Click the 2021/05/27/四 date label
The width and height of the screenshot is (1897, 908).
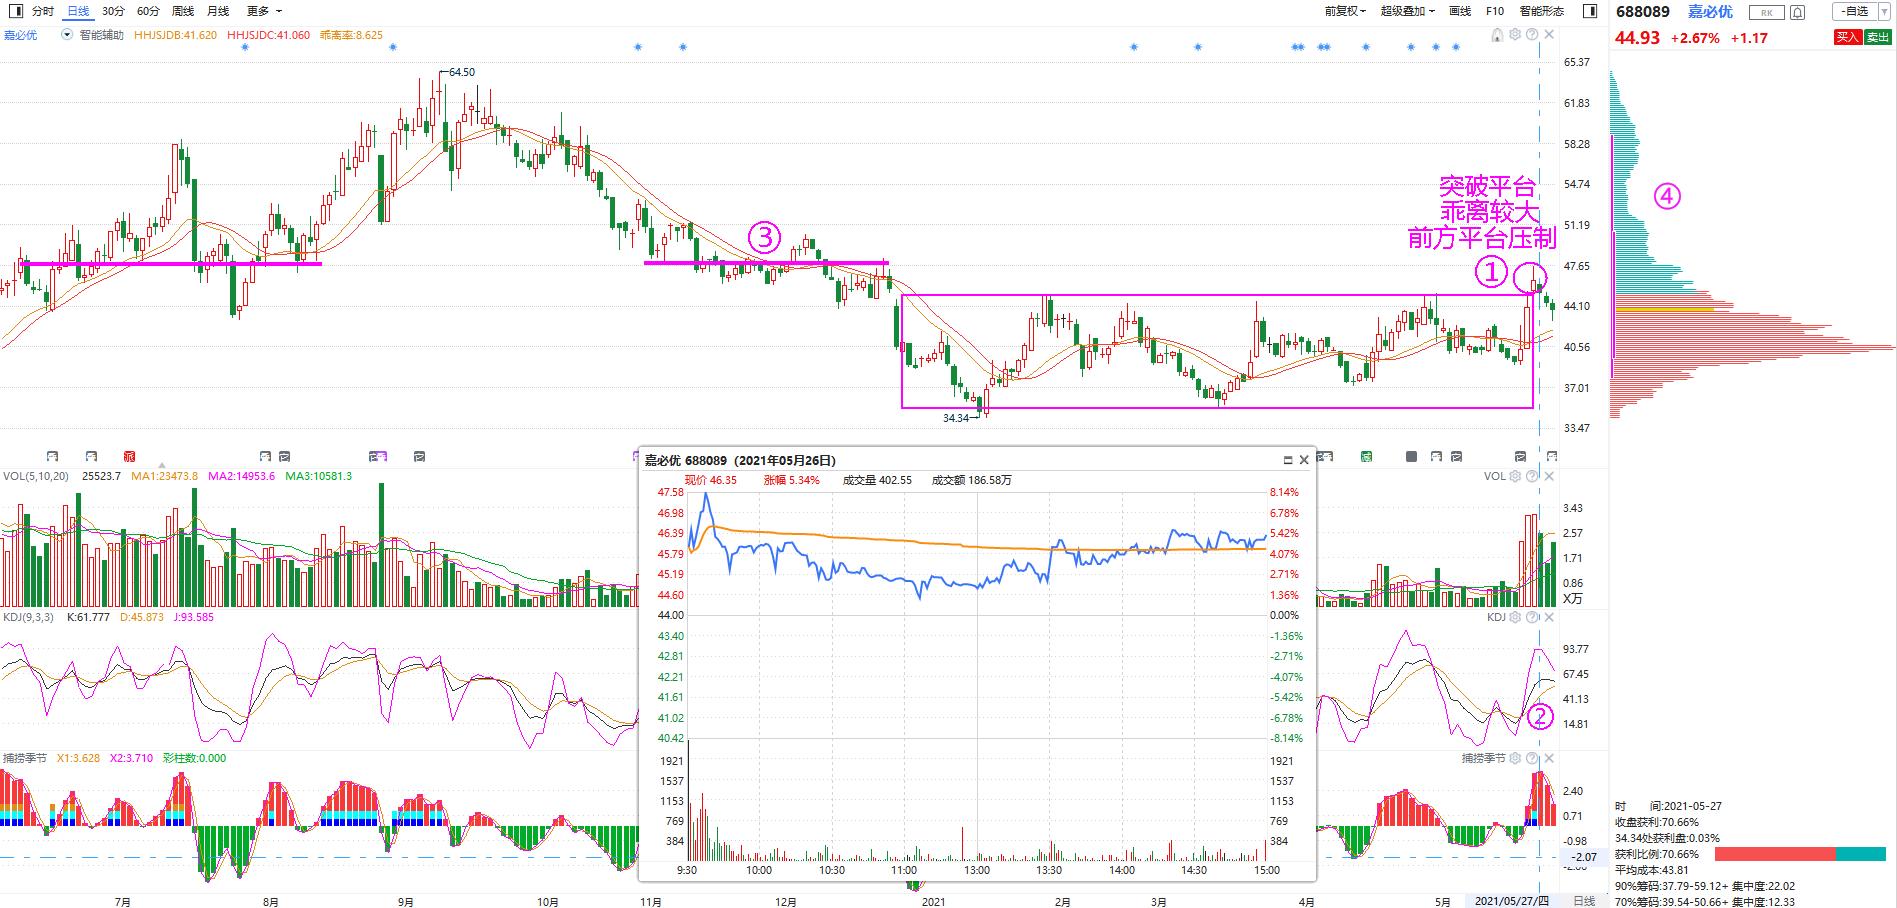[x=1510, y=901]
